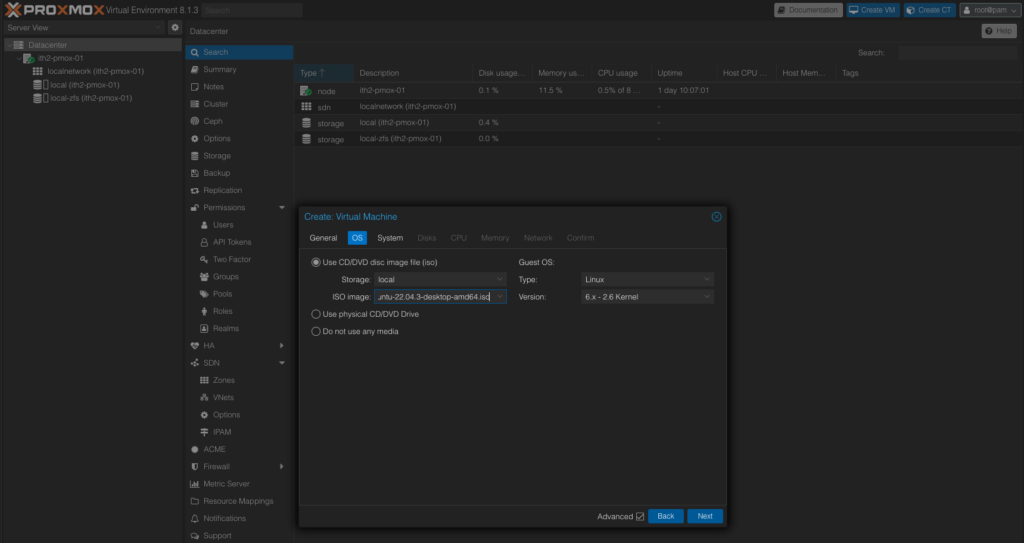Open ACME in the Datacenter menu
Screen dimensions: 1024x543
(239, 449)
